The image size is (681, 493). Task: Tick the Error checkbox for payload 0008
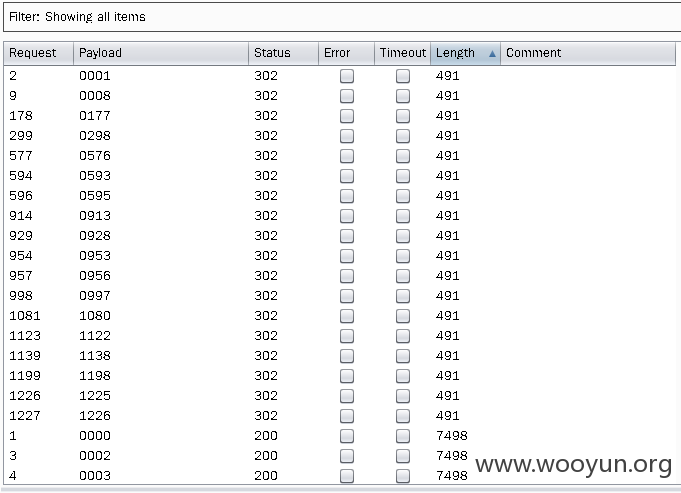347,96
